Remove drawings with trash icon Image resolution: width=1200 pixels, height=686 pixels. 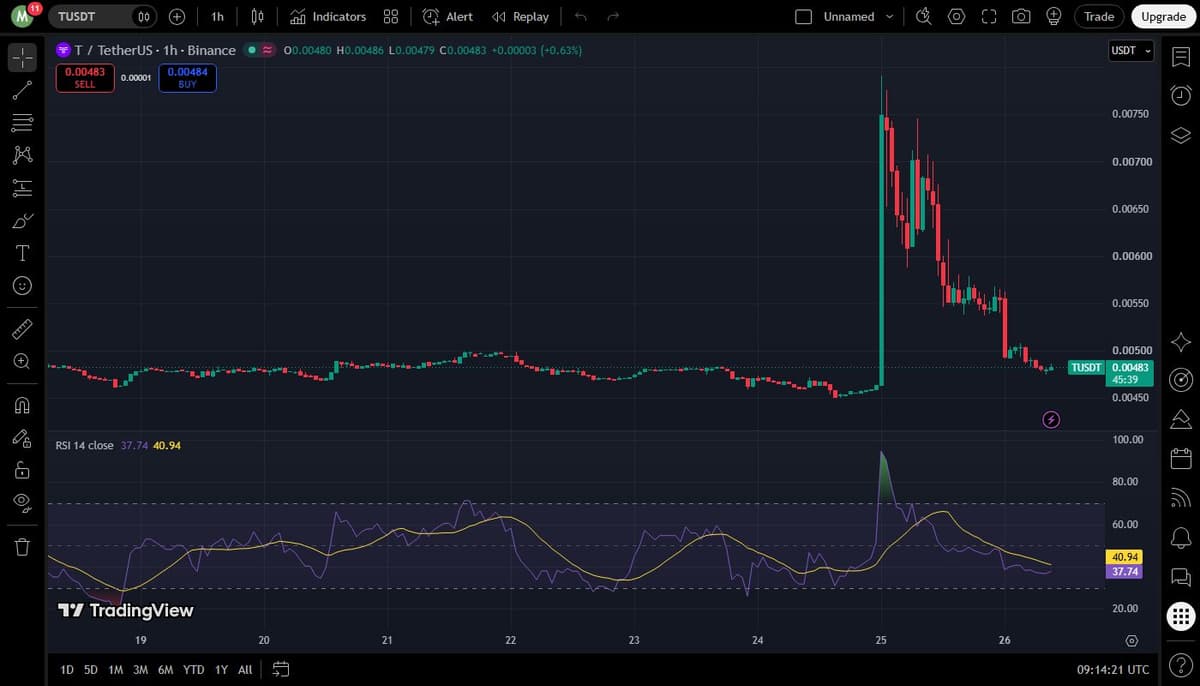click(22, 547)
